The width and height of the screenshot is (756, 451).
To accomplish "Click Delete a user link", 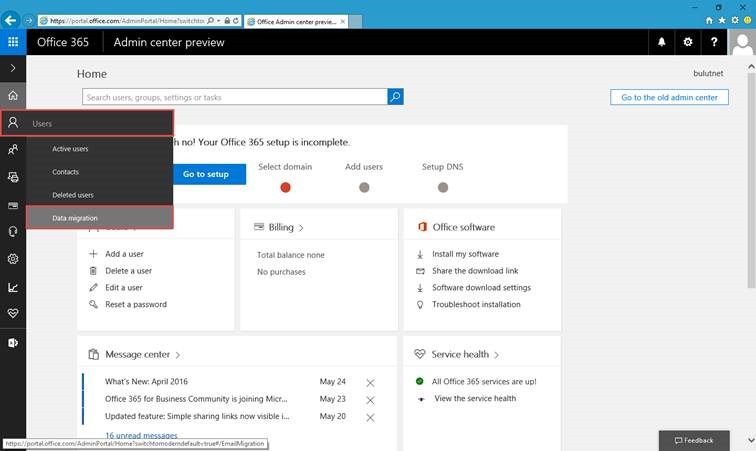I will coord(128,271).
